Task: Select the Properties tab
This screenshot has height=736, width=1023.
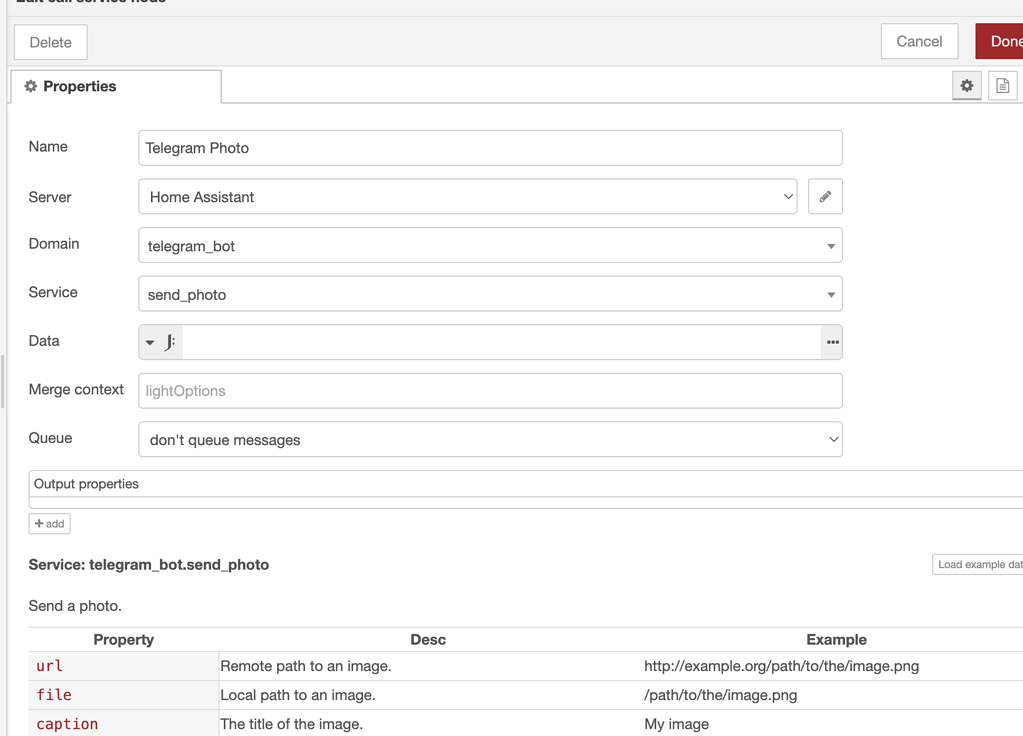Action: [x=116, y=86]
